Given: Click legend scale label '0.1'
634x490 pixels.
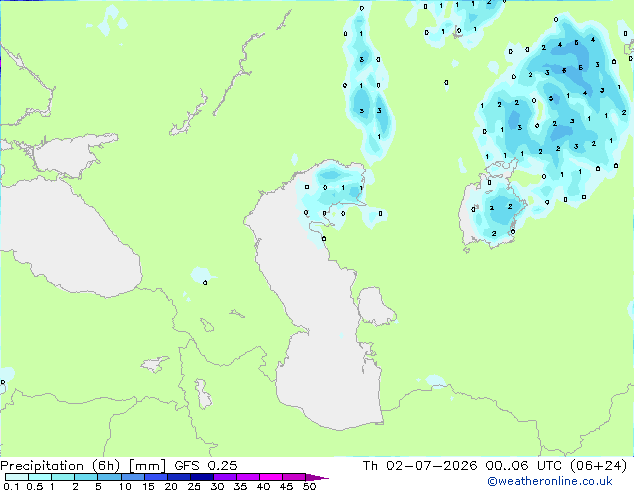Looking at the screenshot, I should click(x=11, y=486).
